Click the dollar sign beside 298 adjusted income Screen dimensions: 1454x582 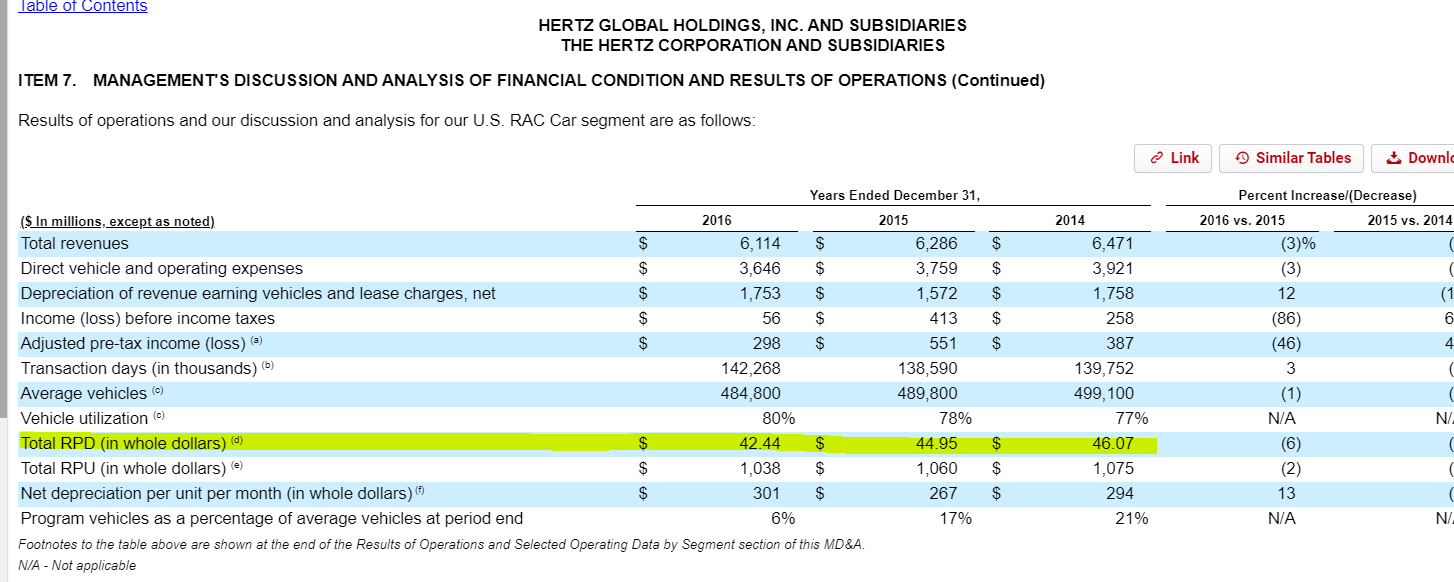645,343
